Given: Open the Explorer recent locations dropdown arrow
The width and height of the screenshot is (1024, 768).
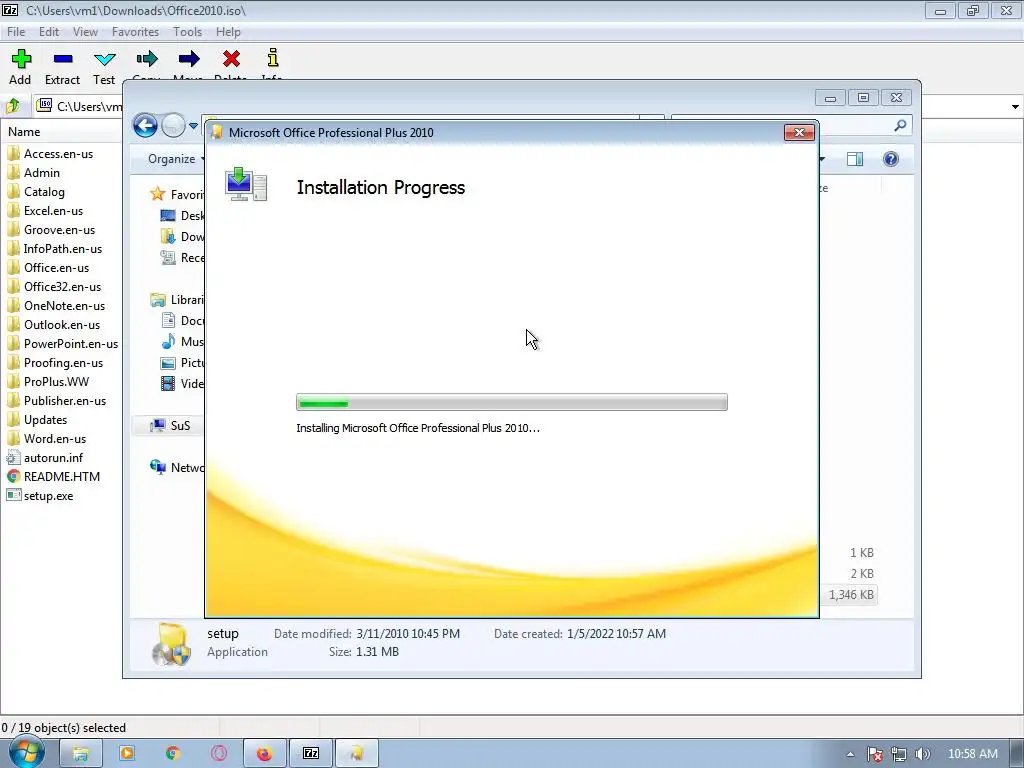Looking at the screenshot, I should [193, 125].
